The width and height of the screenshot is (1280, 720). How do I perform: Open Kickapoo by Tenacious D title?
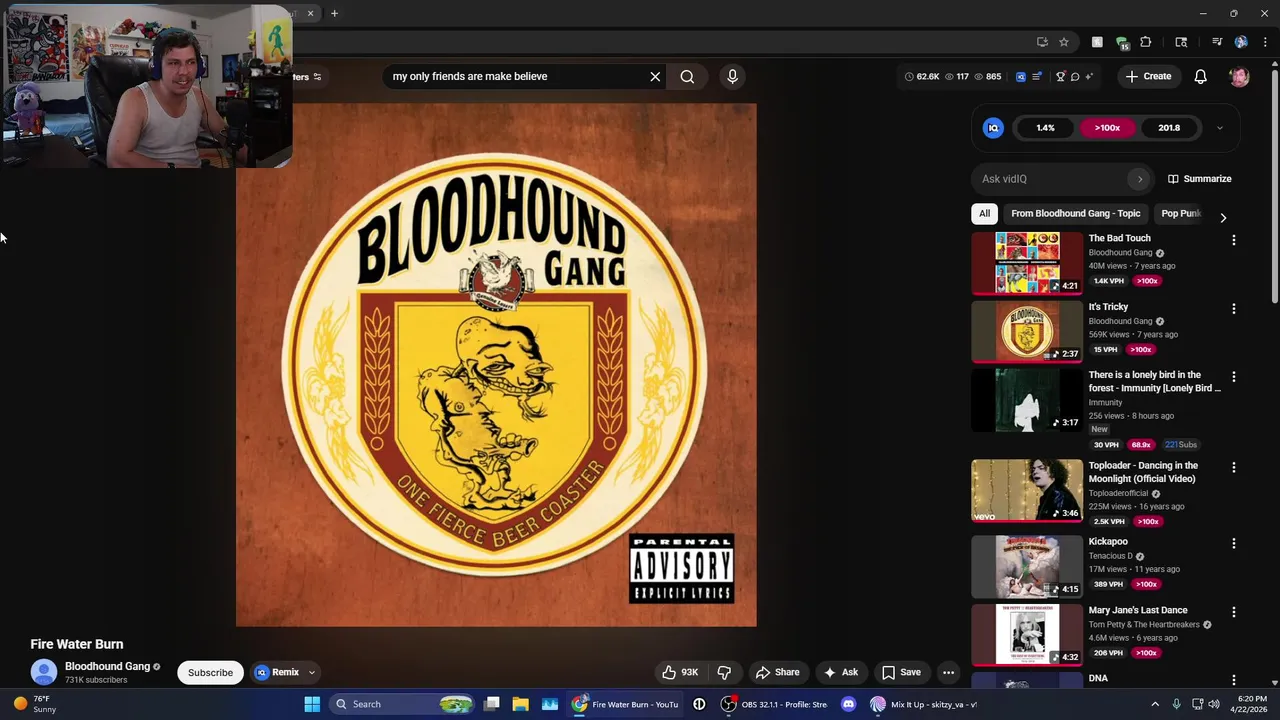(x=1108, y=542)
